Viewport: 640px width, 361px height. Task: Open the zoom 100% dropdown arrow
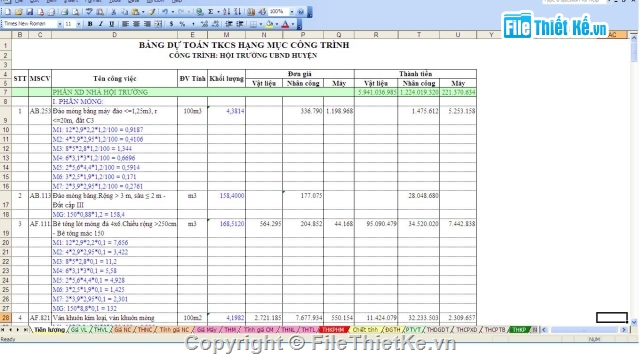292,12
